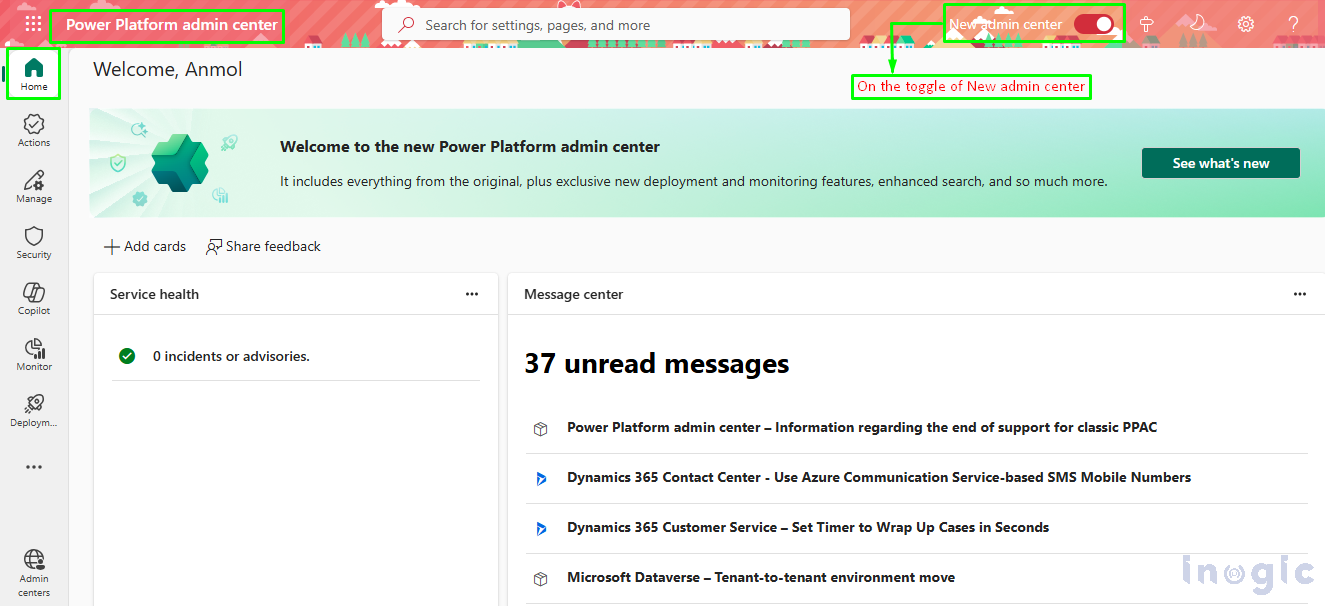
Task: Open the settings gear in the header
Action: click(x=1245, y=25)
